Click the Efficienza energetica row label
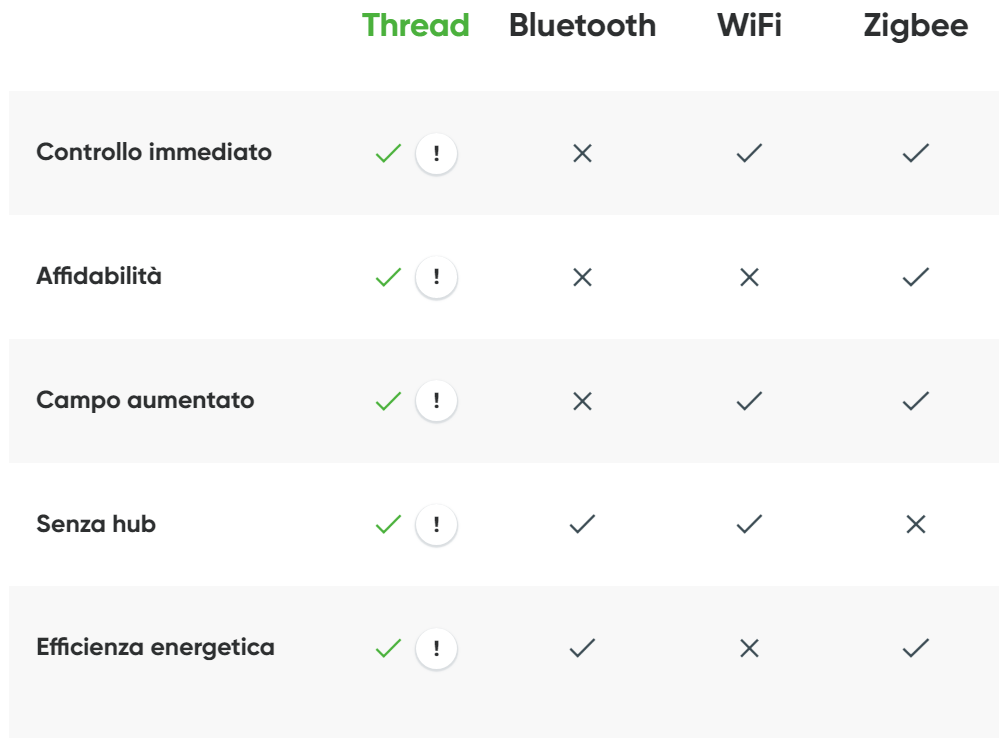 [155, 647]
